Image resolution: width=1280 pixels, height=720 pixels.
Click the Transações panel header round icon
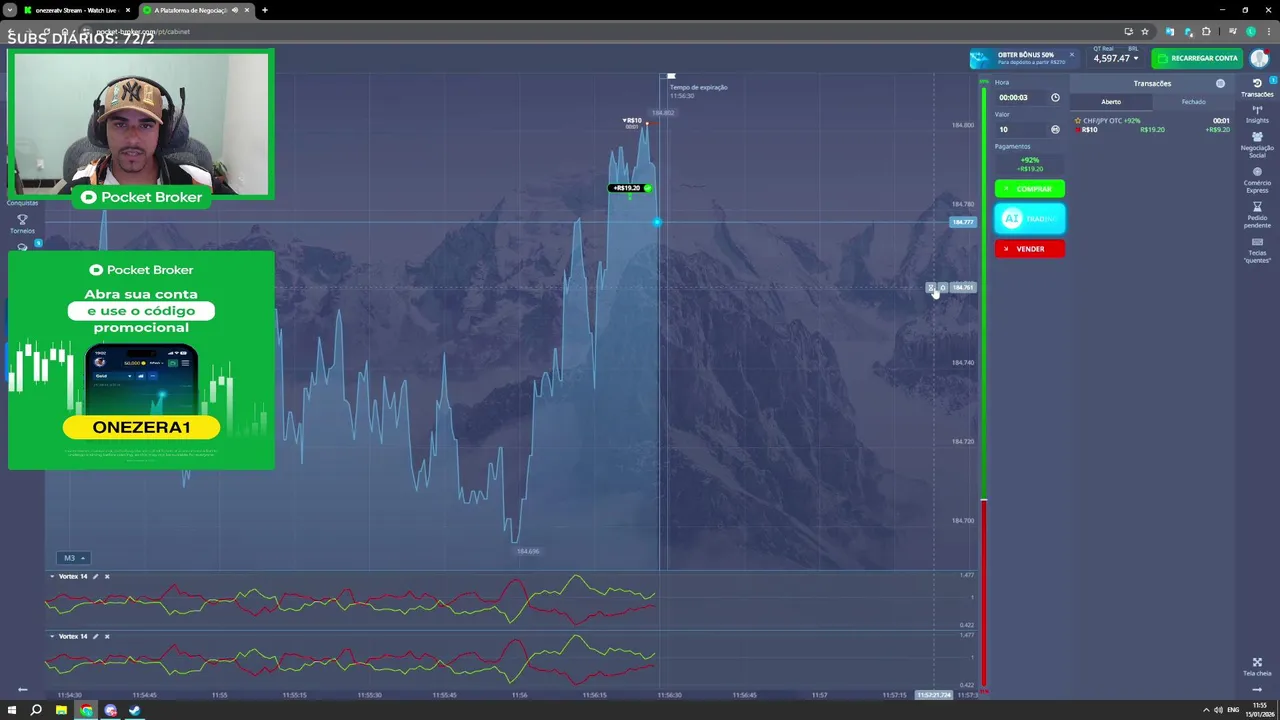pos(1220,83)
